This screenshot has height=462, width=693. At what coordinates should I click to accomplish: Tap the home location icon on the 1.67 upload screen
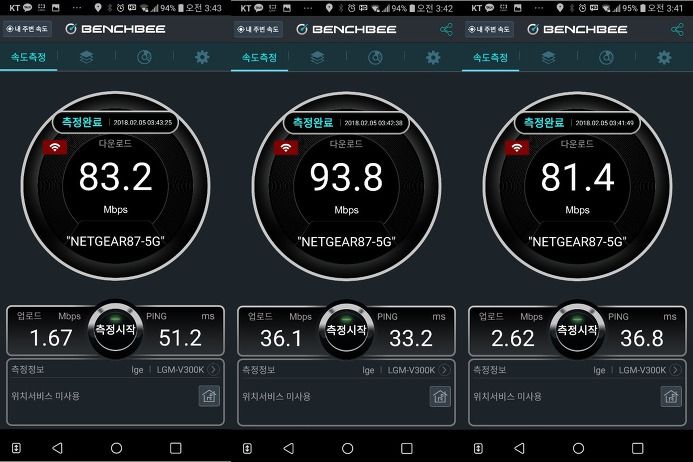click(x=209, y=396)
